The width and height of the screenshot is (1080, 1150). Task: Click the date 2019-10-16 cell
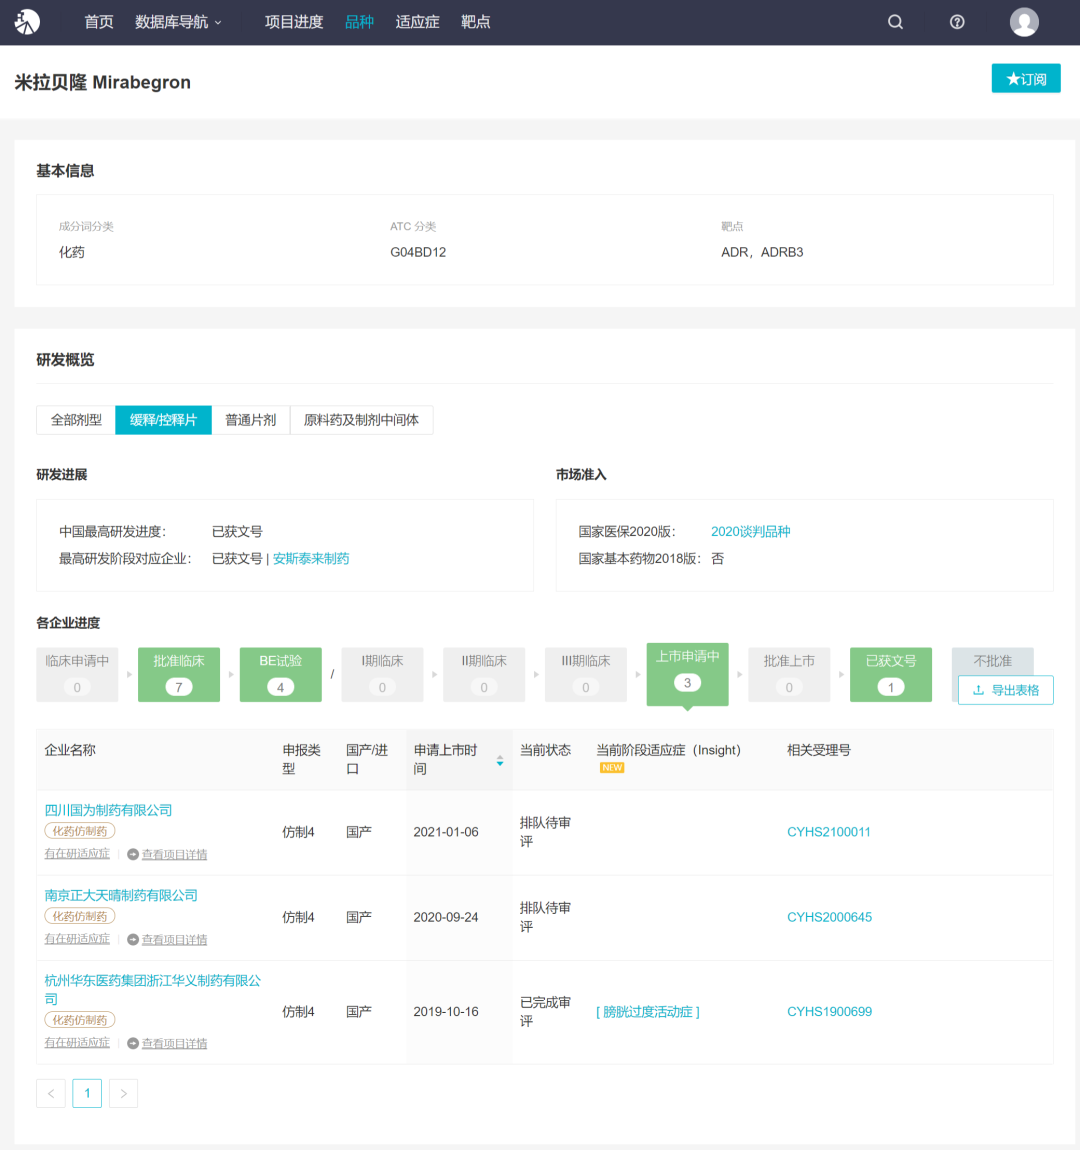point(446,1012)
